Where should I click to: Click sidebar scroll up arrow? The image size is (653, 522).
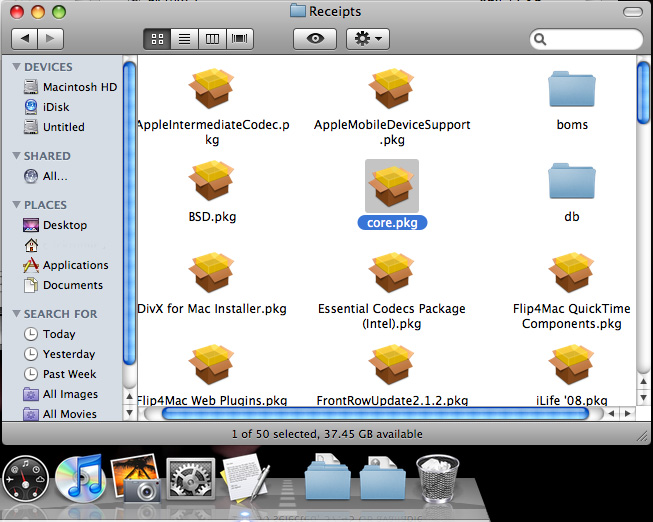[129, 396]
